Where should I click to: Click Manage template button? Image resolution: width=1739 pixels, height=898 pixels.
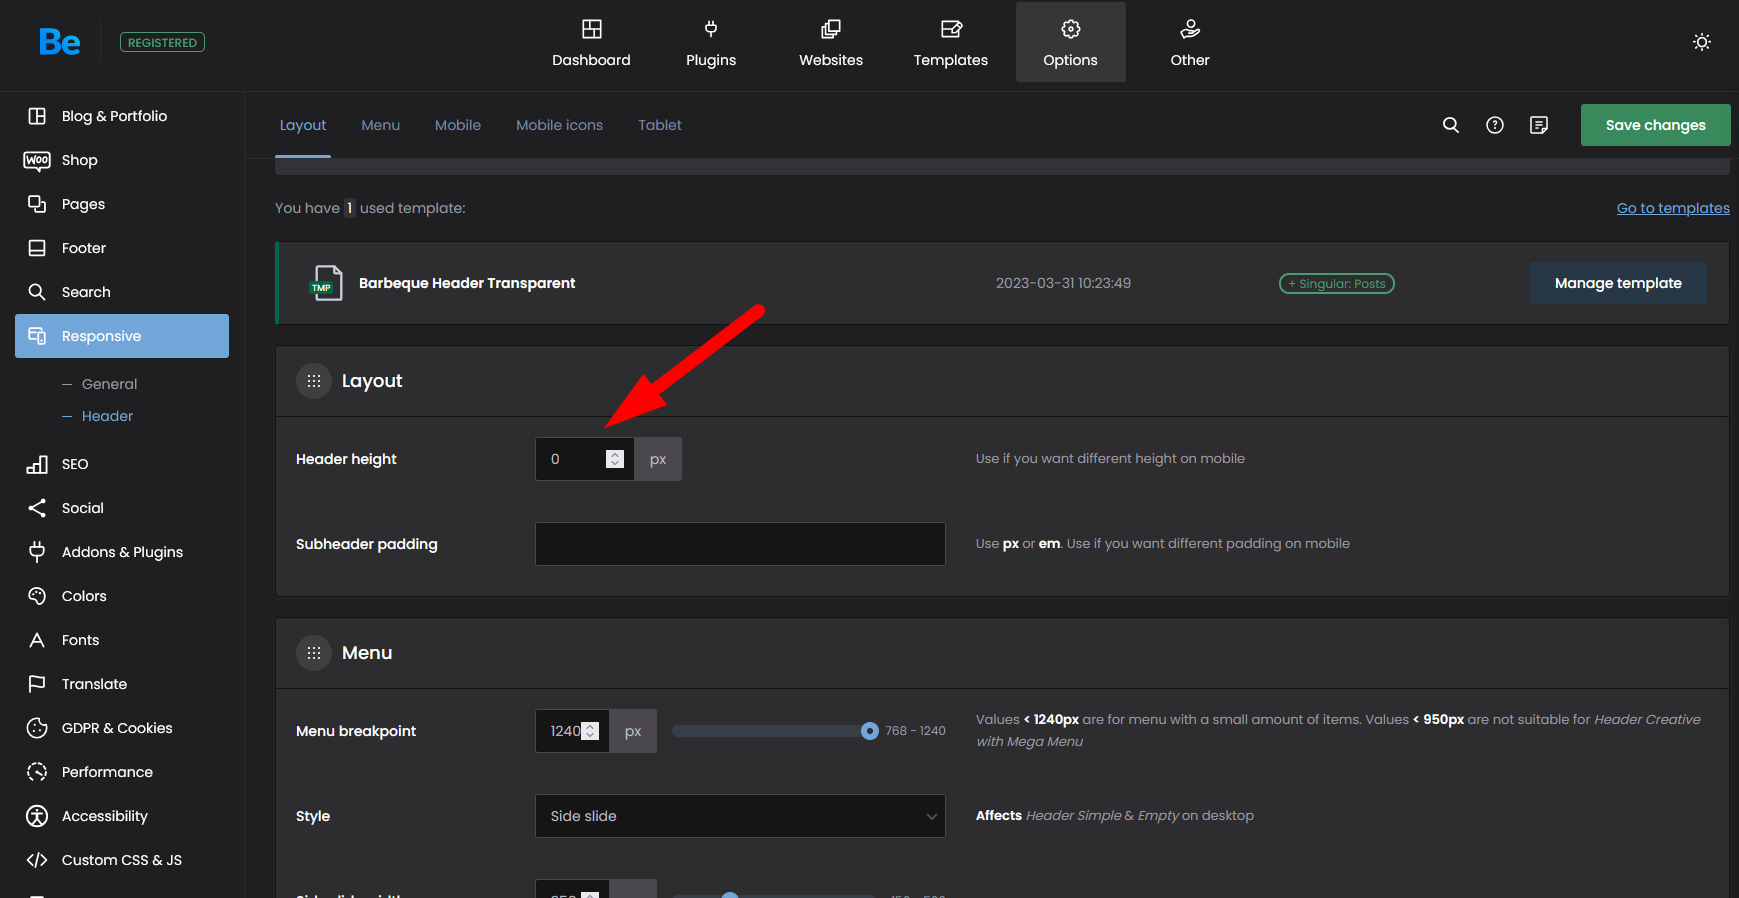pos(1618,283)
